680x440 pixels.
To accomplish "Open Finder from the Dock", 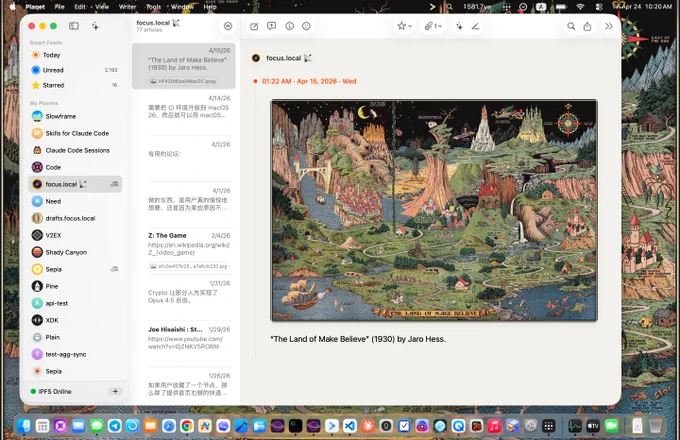I will click(x=24, y=426).
